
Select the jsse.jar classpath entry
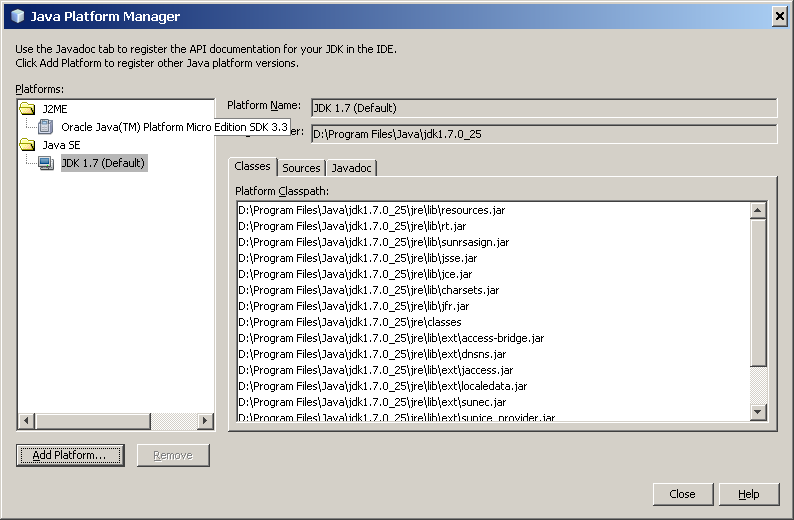(x=358, y=258)
